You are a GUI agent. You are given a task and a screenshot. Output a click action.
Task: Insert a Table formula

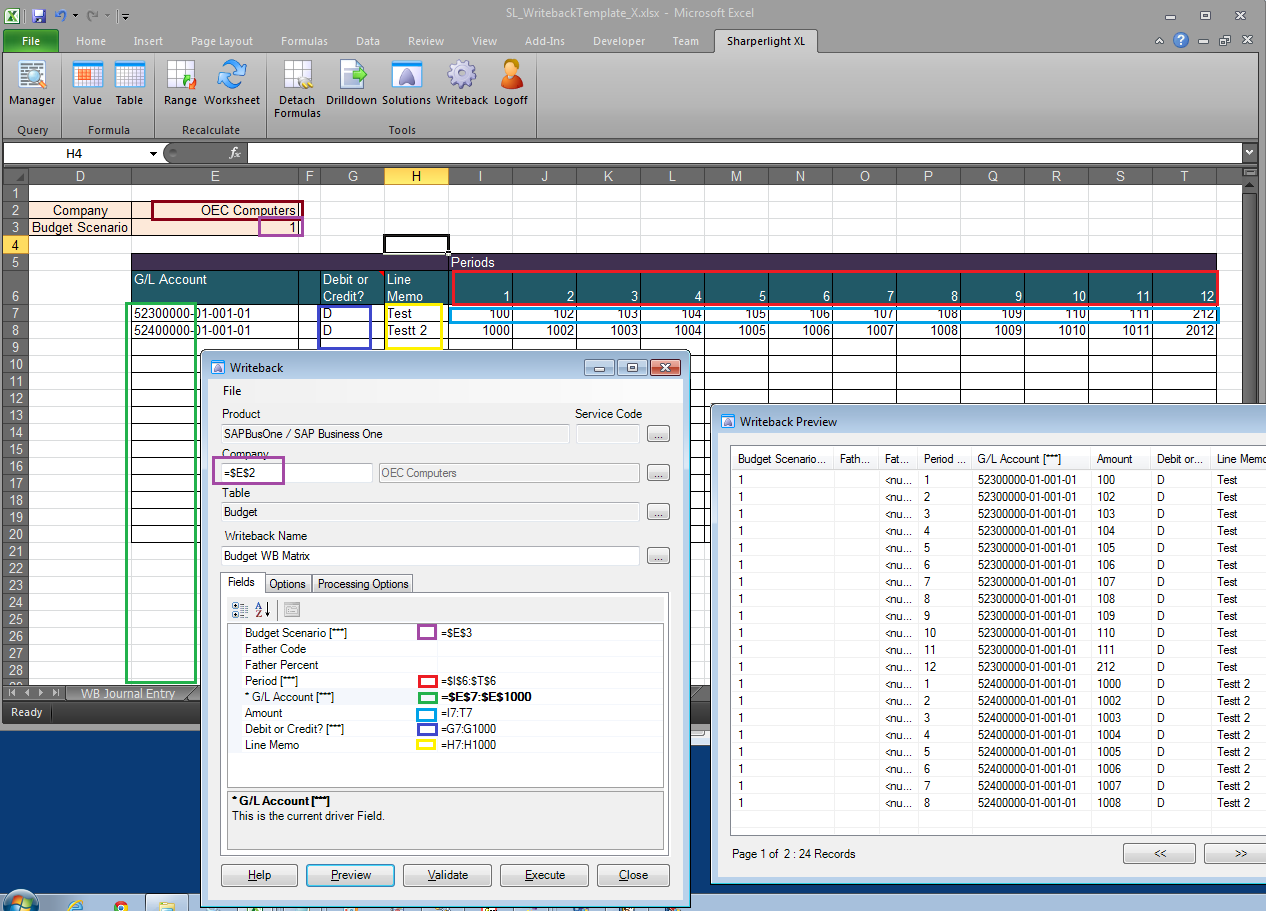[129, 84]
